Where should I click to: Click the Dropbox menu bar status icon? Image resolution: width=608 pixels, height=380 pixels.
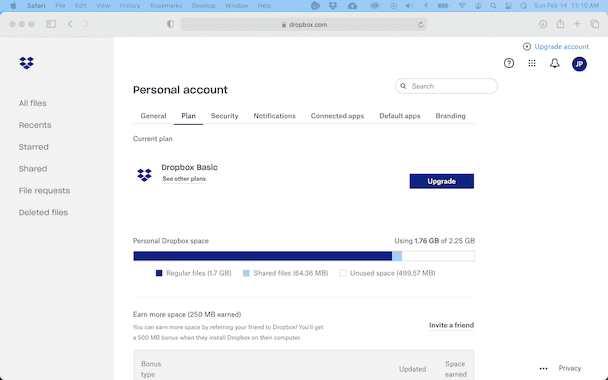pyautogui.click(x=333, y=5)
